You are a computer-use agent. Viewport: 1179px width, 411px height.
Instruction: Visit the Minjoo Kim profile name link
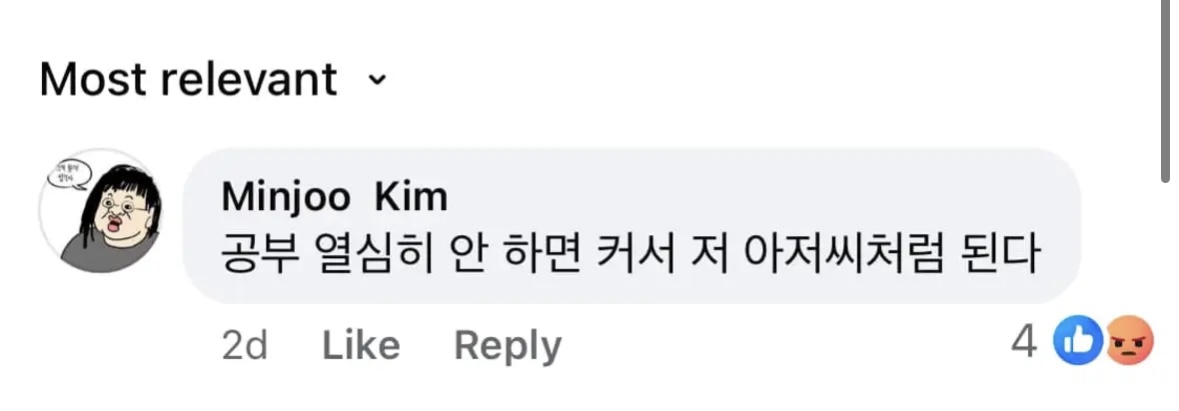pos(333,198)
